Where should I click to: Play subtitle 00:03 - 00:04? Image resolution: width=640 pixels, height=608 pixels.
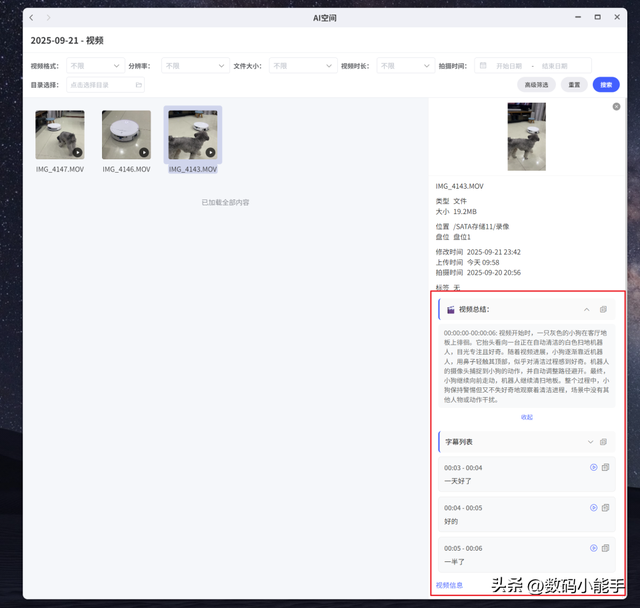click(593, 467)
